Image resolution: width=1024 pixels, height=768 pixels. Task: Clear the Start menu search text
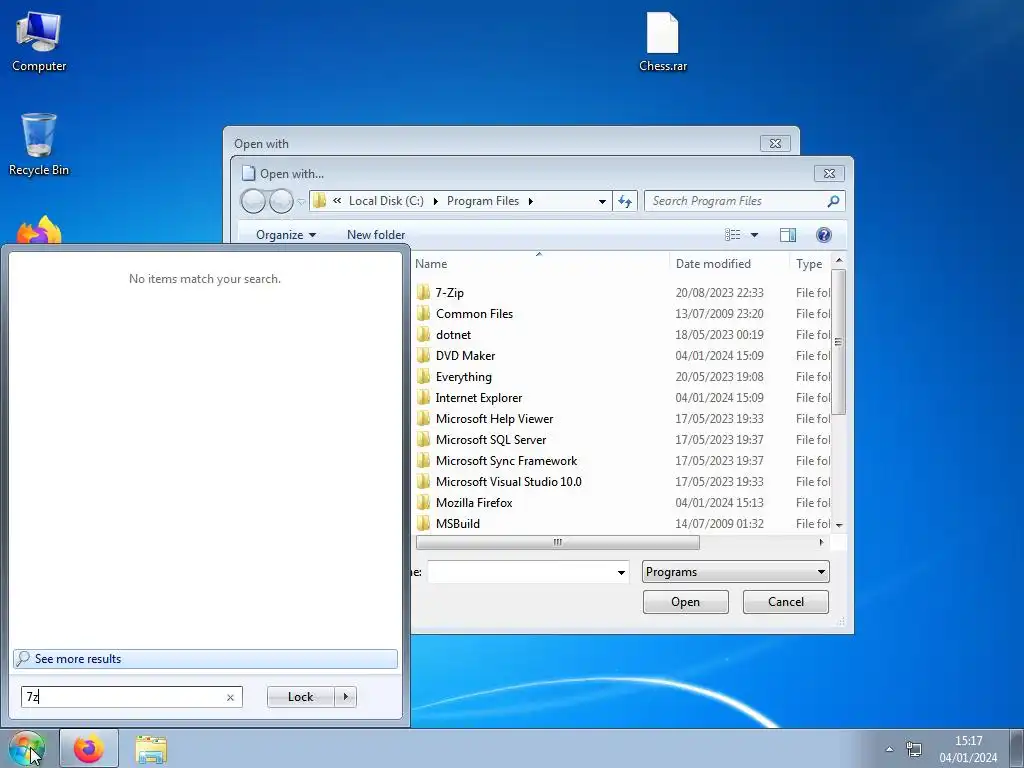coord(230,697)
